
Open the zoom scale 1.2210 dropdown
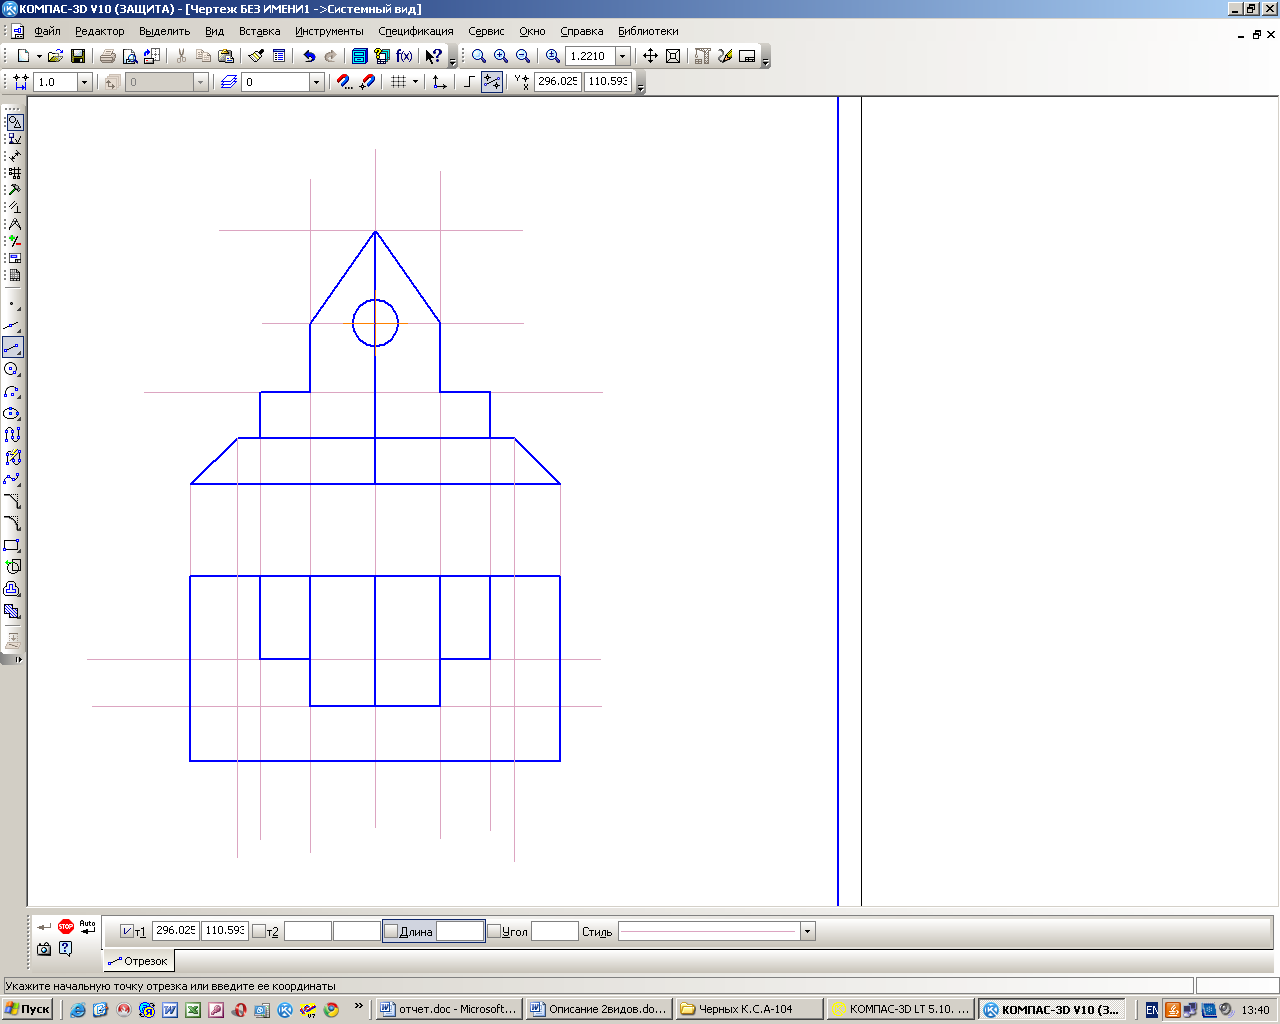coord(622,56)
